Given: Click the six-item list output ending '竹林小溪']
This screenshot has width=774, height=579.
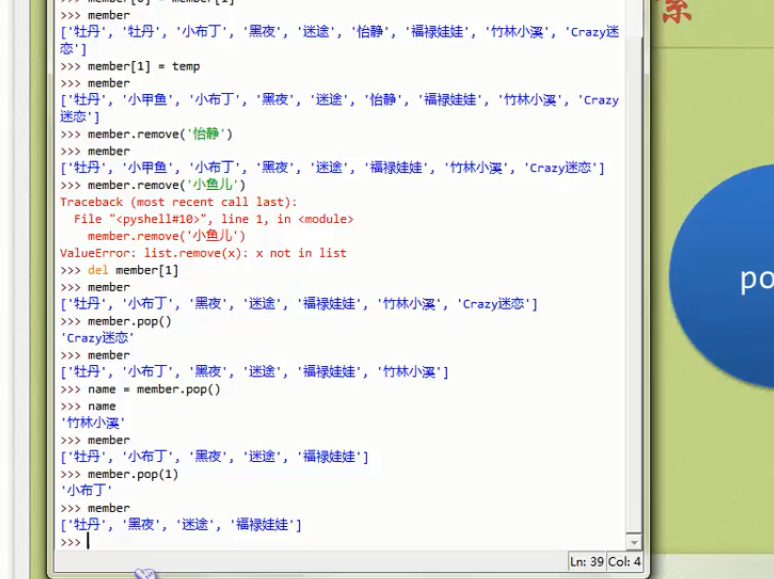Looking at the screenshot, I should (x=254, y=372).
